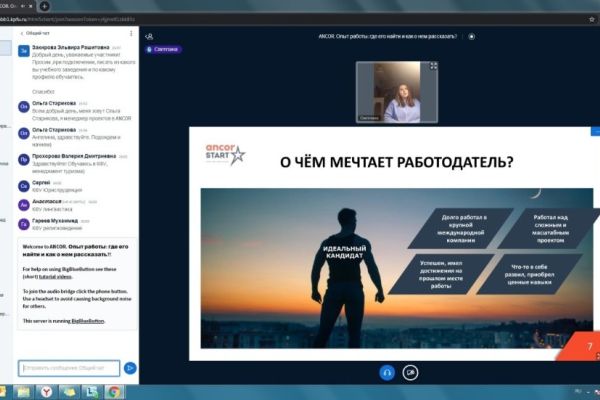Bookmark this page with the star icon
This screenshot has width=600, height=400.
click(592, 19)
